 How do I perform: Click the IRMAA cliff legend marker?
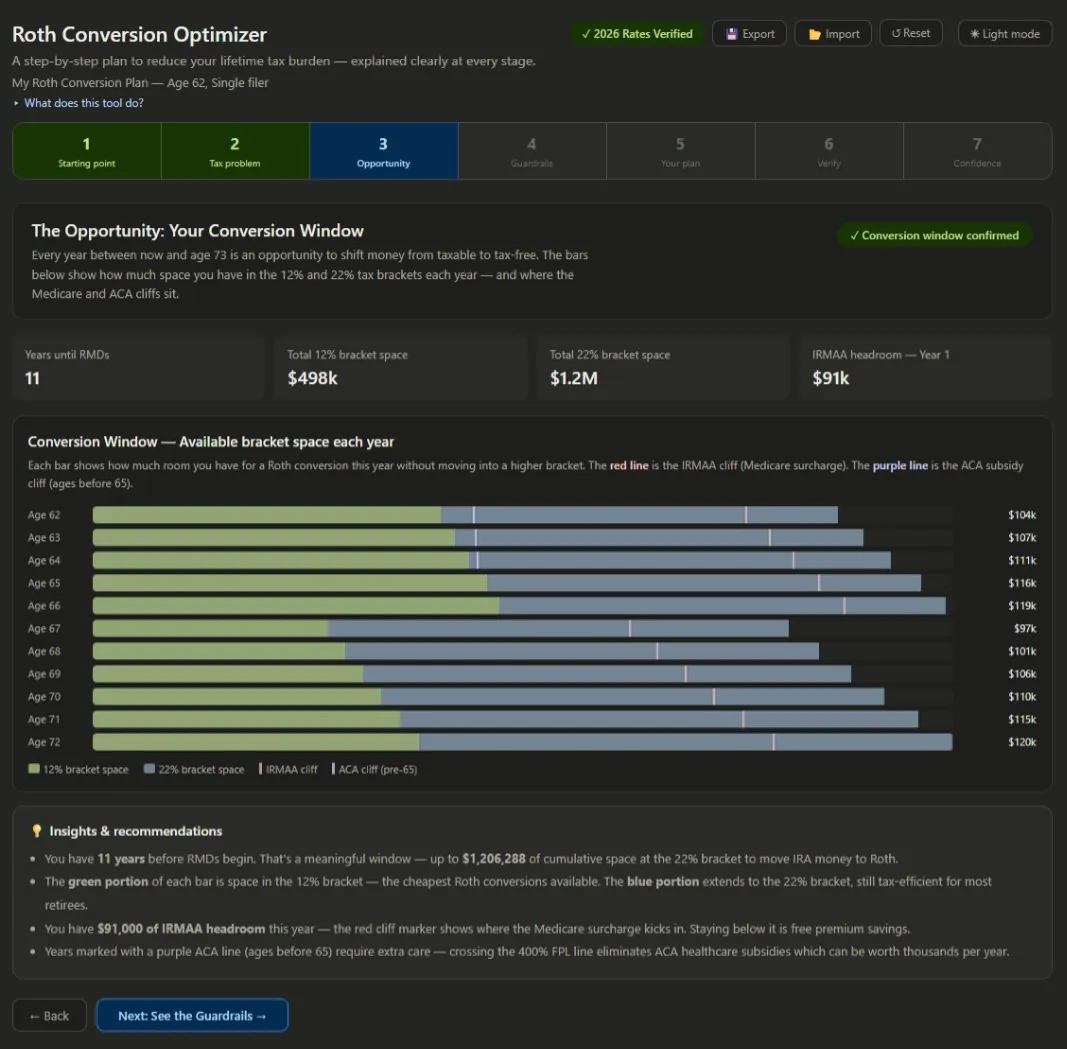pos(260,769)
